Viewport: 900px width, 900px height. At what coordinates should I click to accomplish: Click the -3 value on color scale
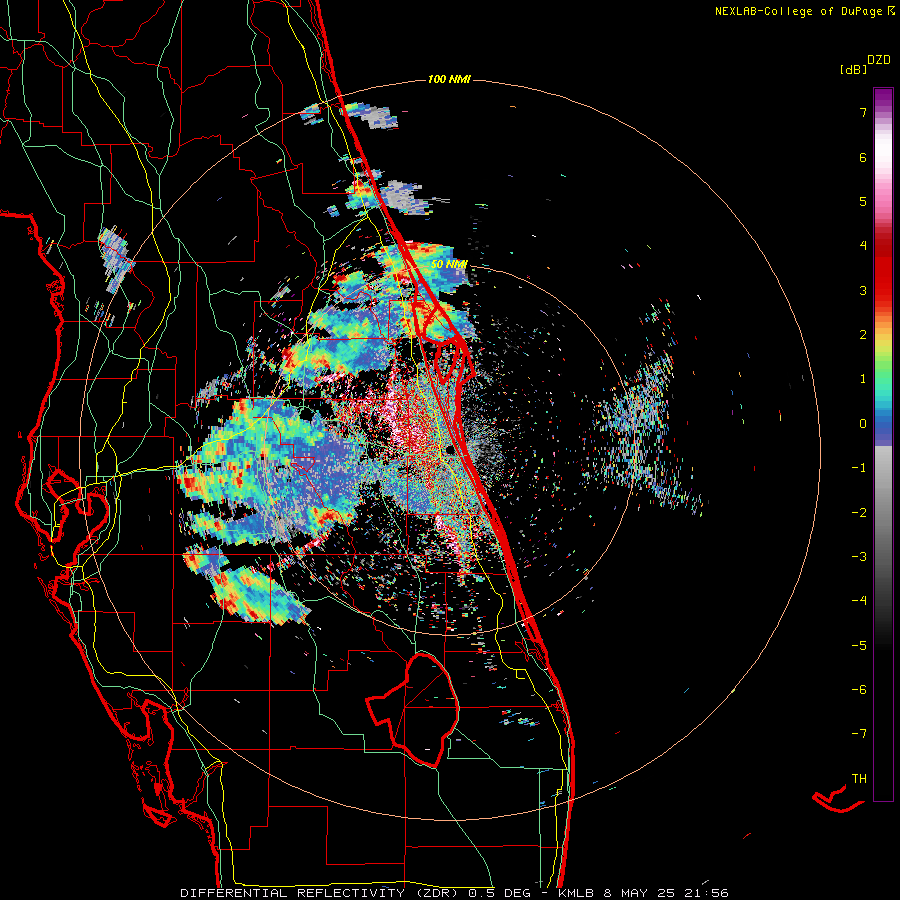tap(859, 557)
